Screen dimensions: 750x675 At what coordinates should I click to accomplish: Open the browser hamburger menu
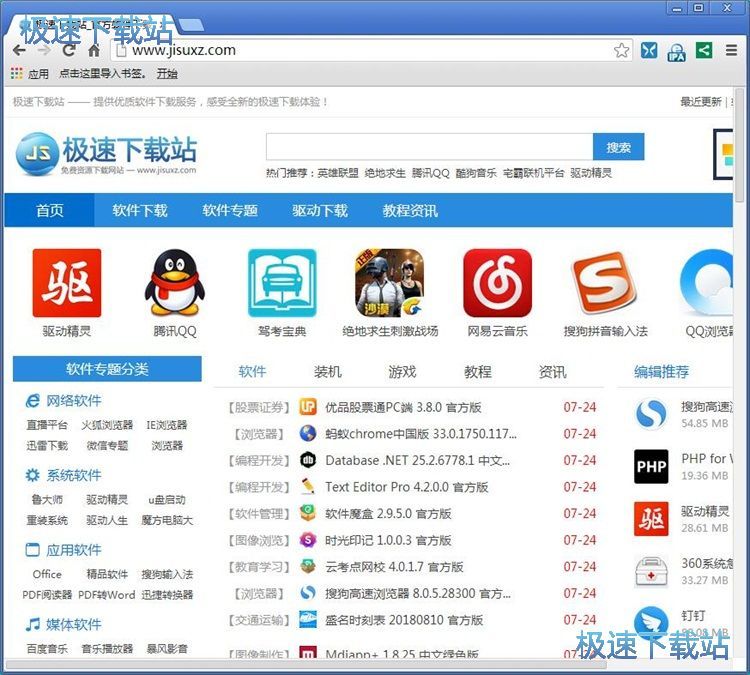tap(732, 50)
